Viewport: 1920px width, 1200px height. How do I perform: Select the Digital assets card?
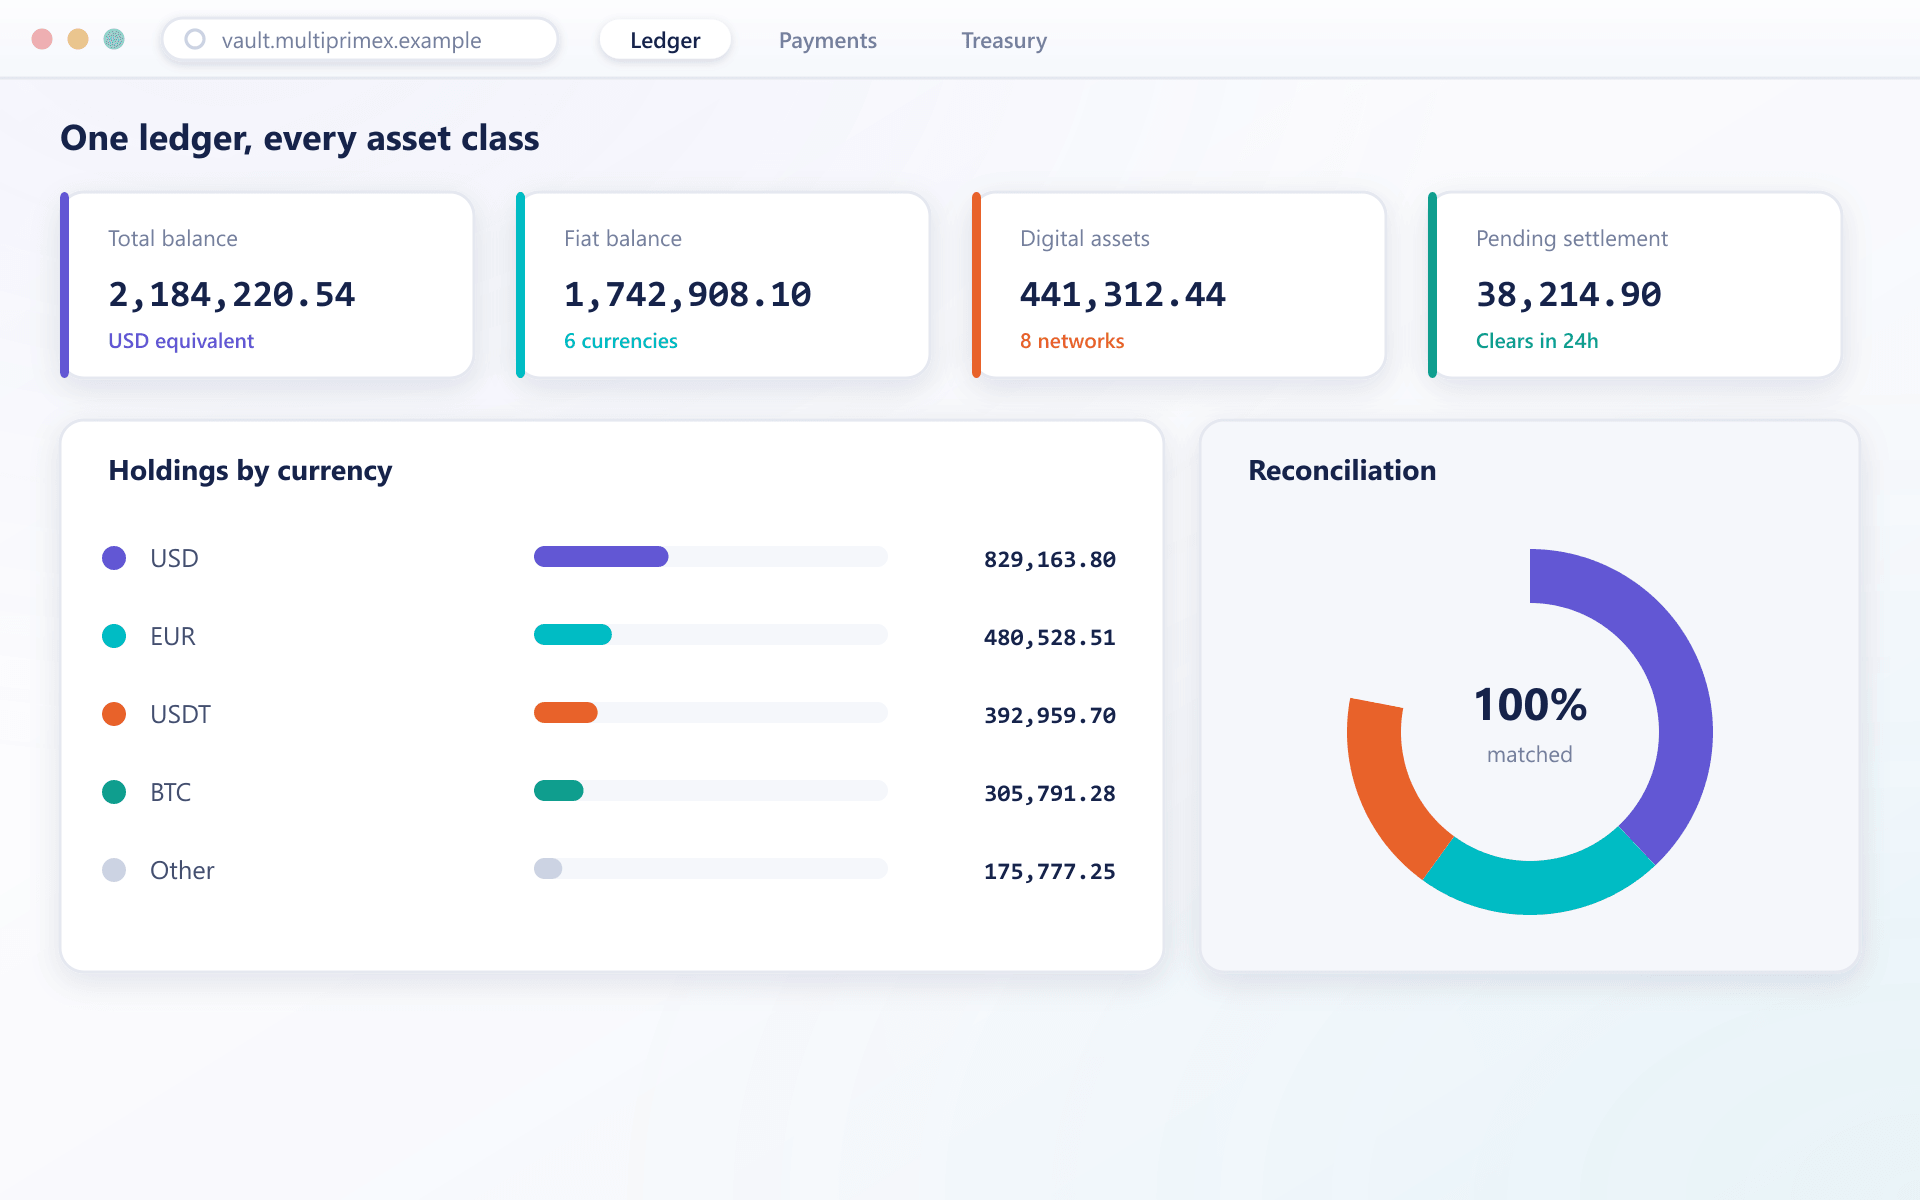click(1178, 285)
